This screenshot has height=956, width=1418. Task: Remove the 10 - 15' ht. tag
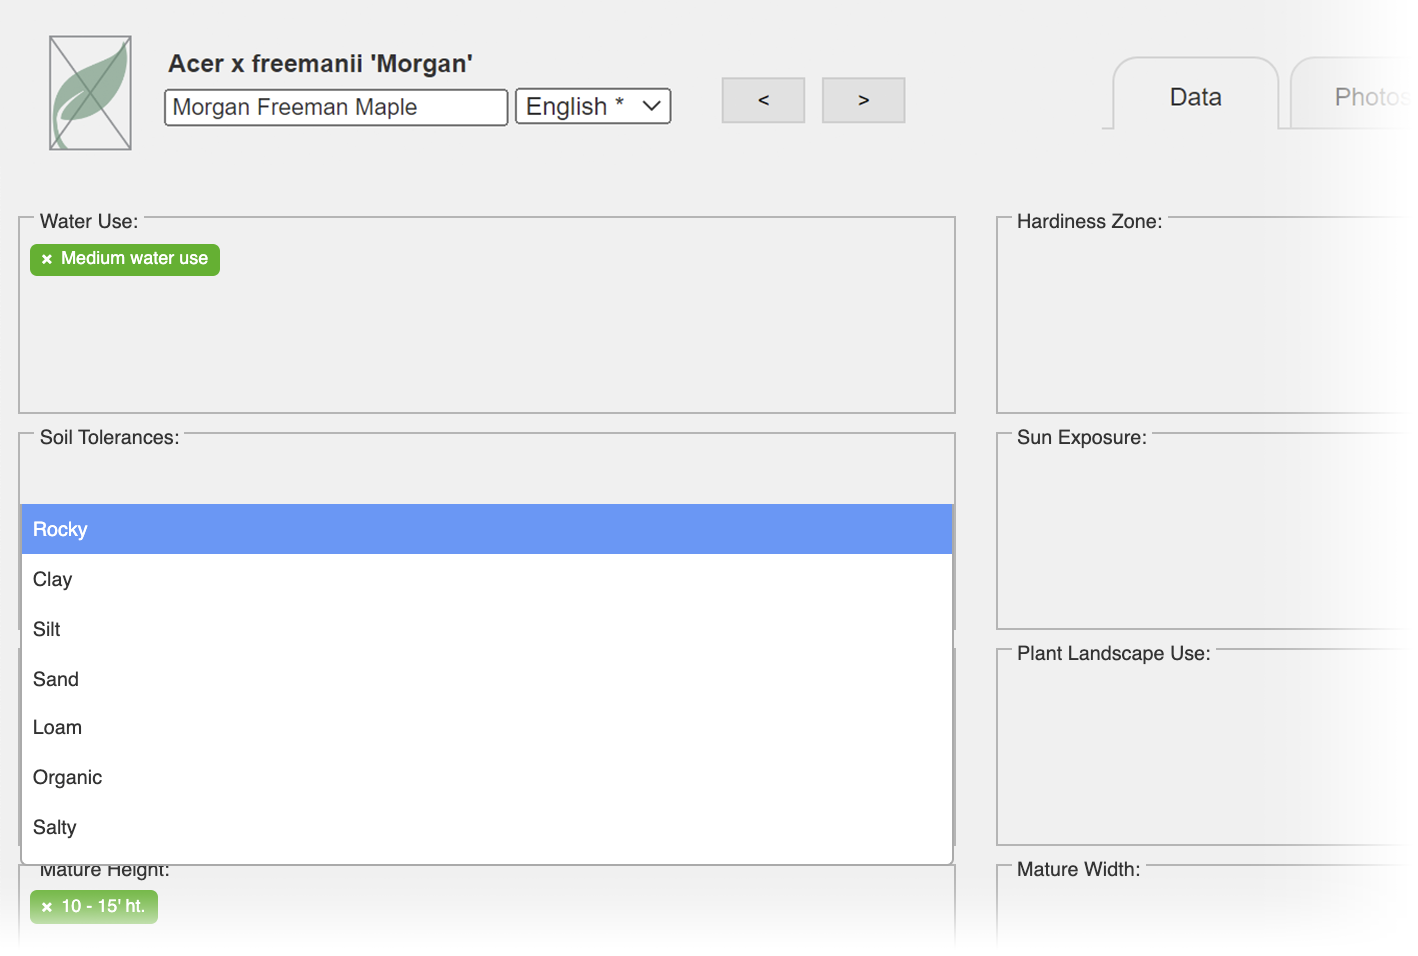click(x=46, y=907)
